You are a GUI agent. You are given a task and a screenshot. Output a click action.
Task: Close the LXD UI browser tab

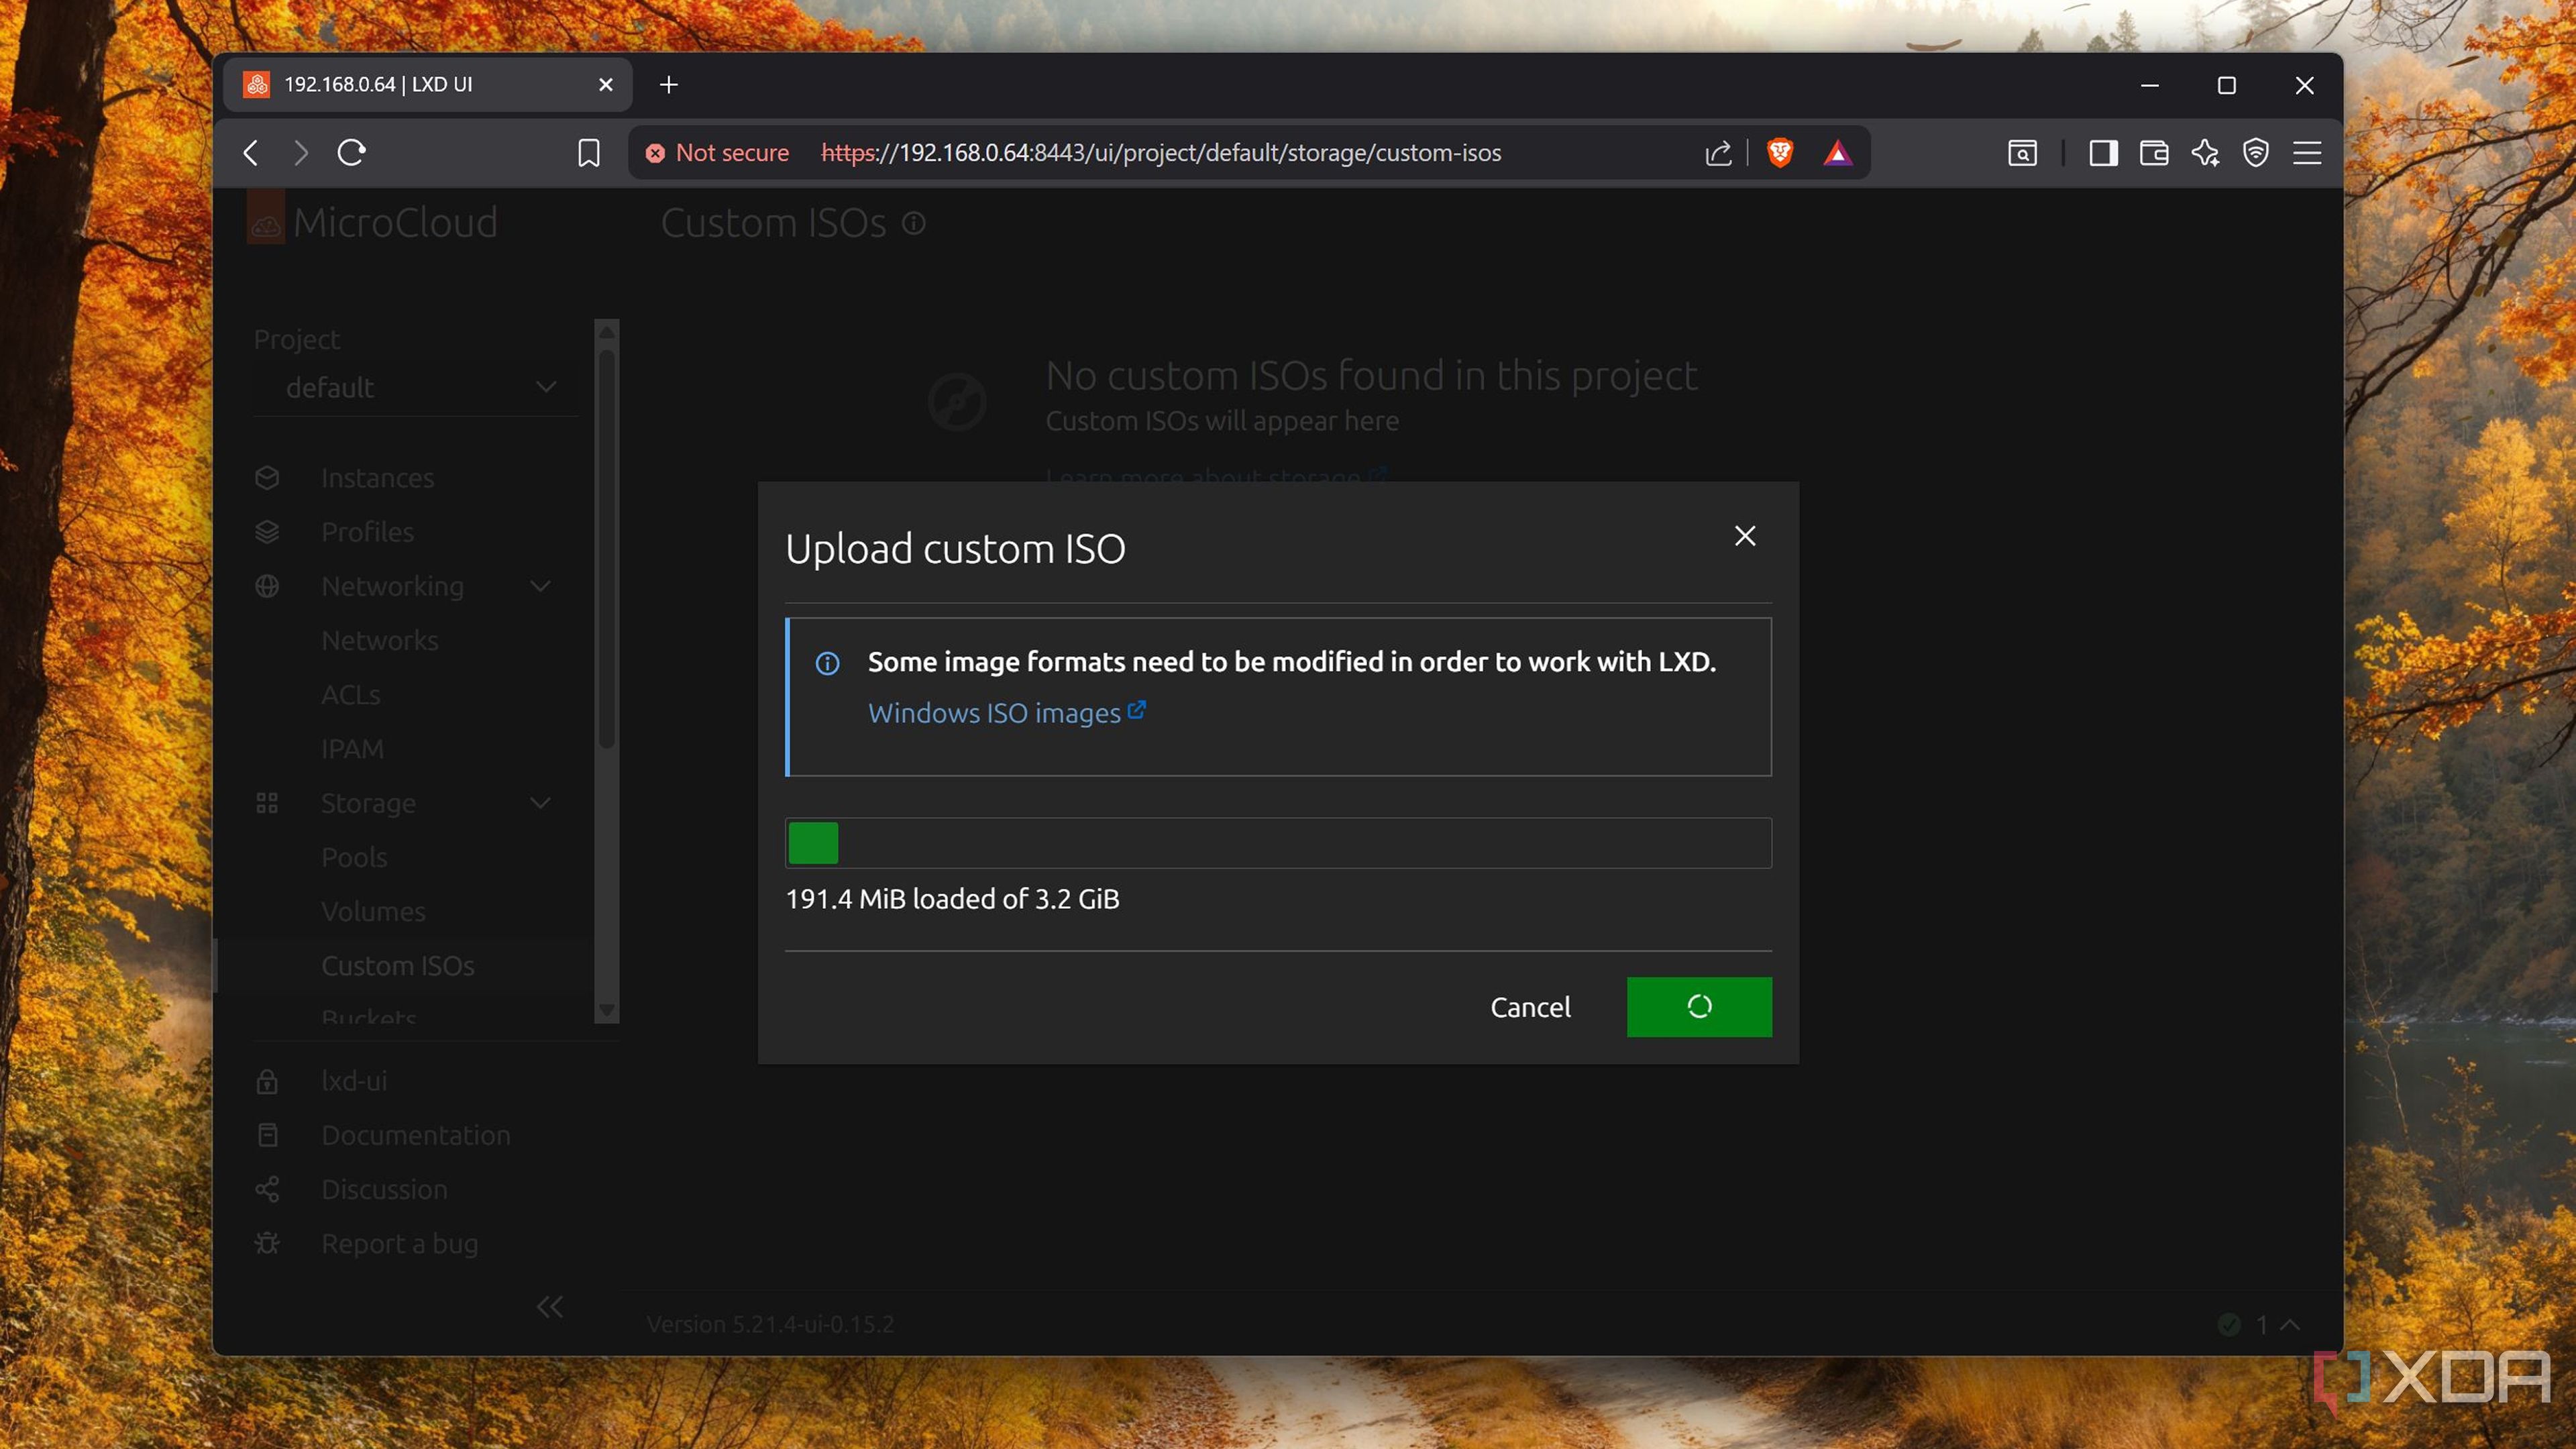tap(605, 85)
